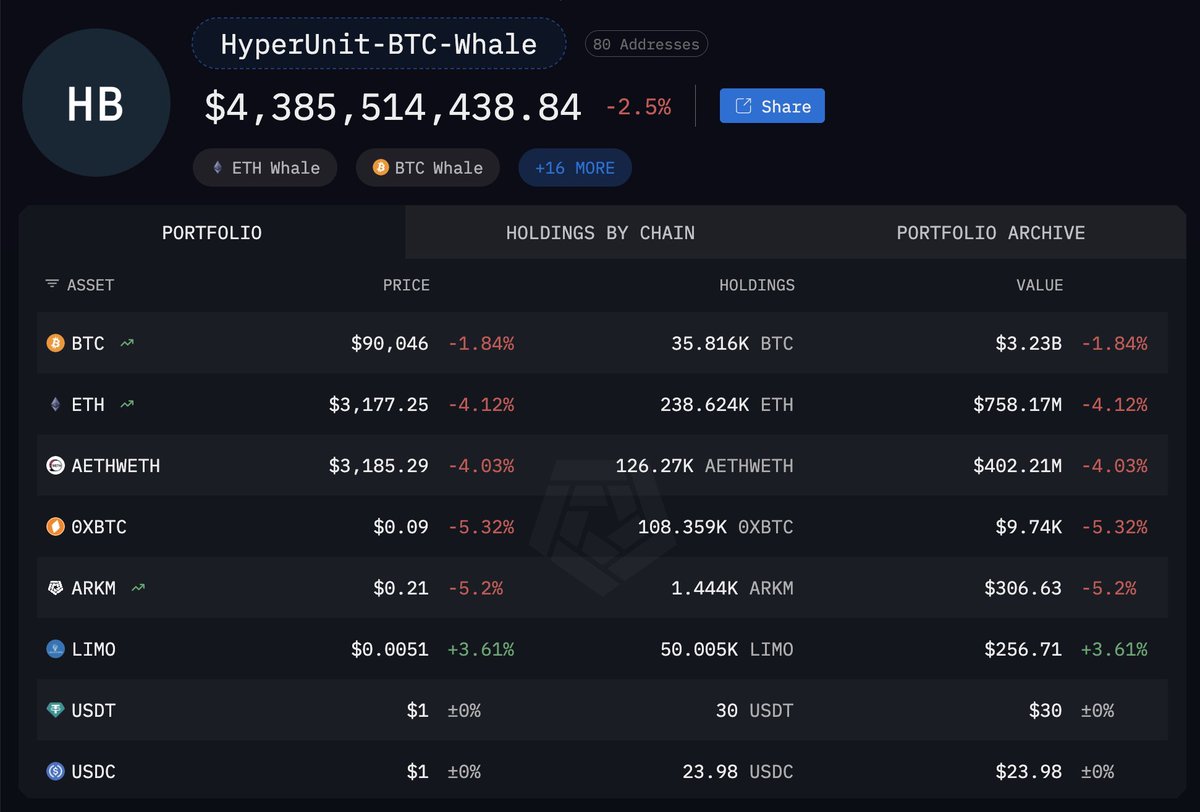Viewport: 1200px width, 812px height.
Task: Click the USDT tether icon
Action: 56,710
